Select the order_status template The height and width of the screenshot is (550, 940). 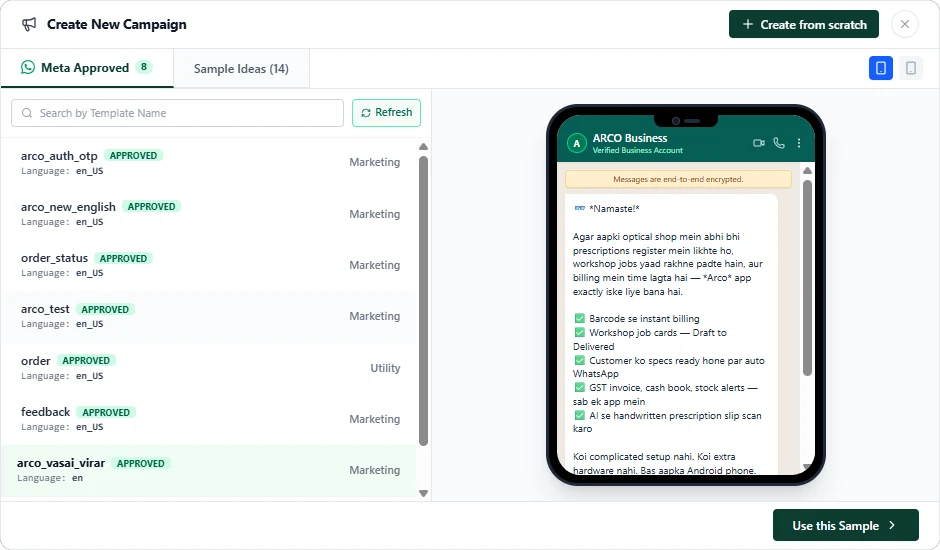coord(208,265)
